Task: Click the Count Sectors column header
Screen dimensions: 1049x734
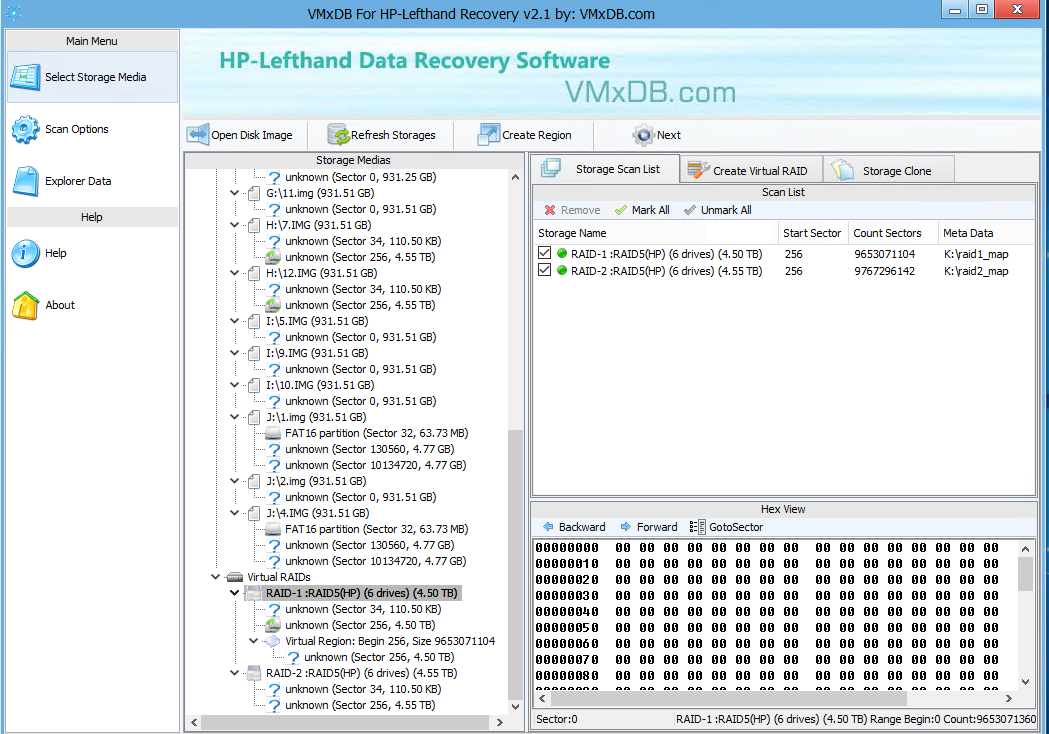Action: pos(892,233)
